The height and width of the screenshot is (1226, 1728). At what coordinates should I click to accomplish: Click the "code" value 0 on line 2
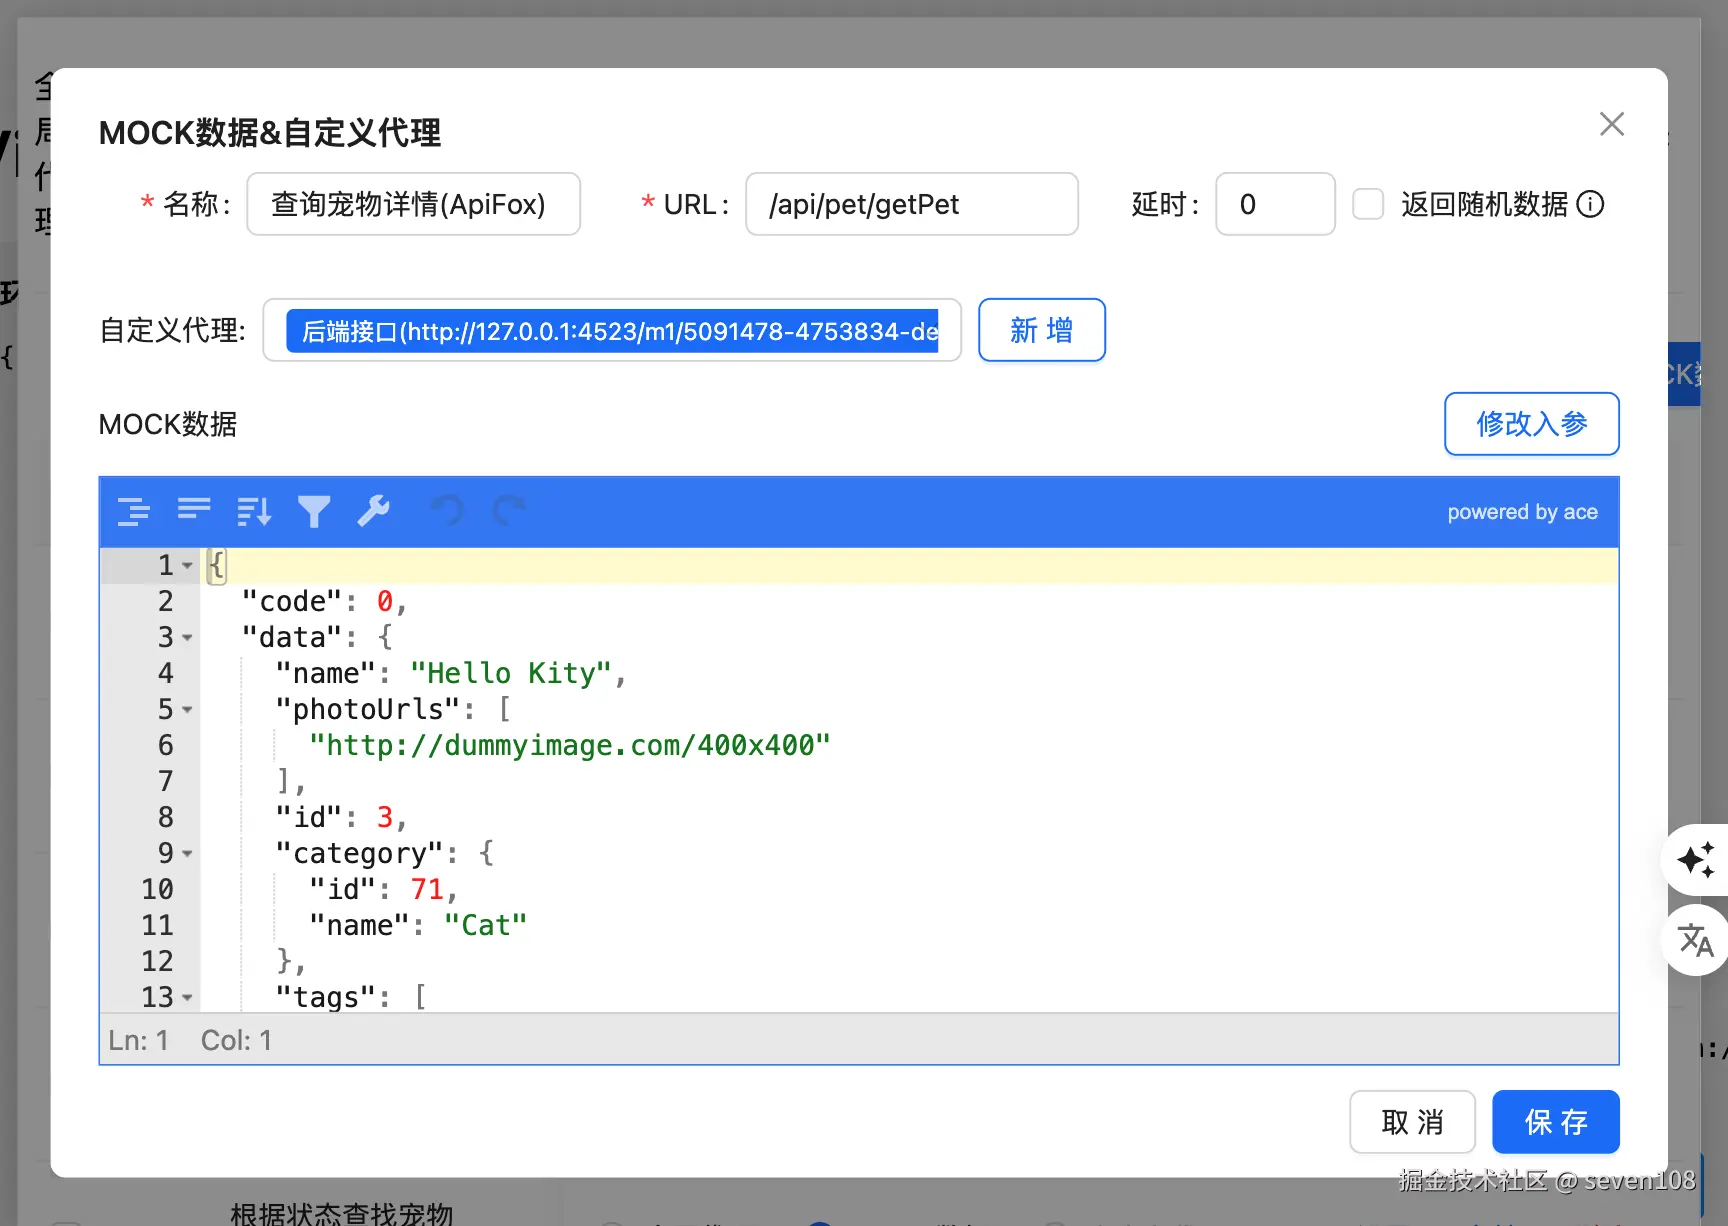click(385, 602)
